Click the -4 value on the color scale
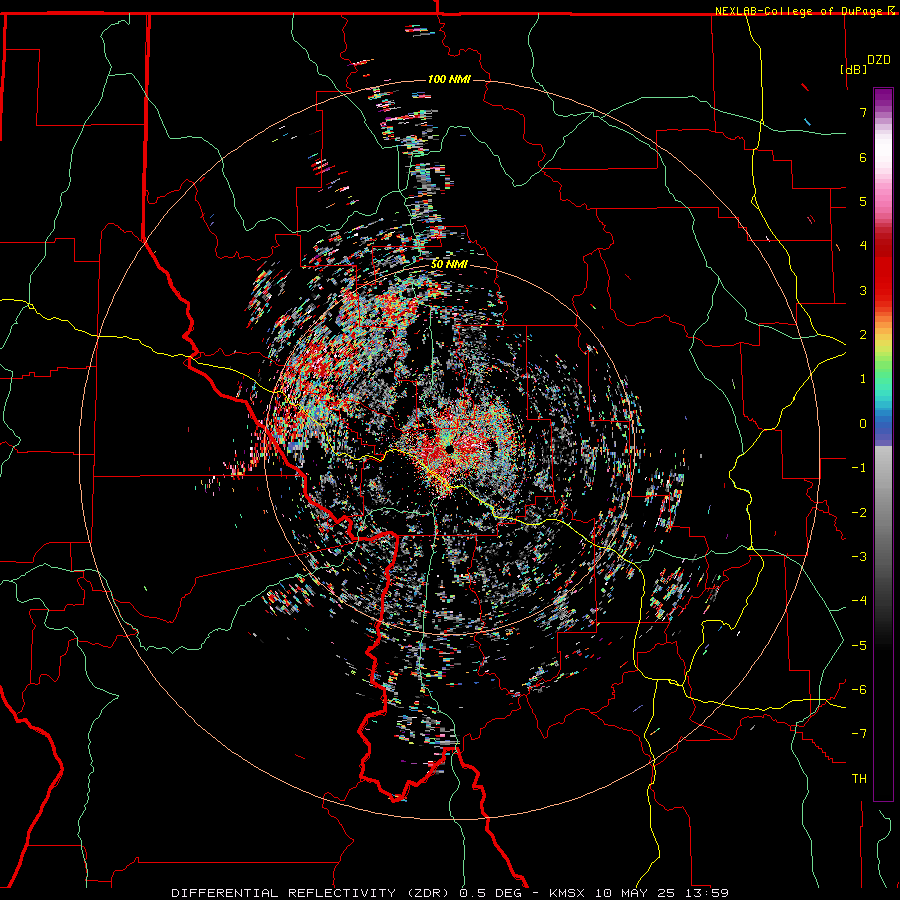The image size is (900, 900). click(x=859, y=600)
